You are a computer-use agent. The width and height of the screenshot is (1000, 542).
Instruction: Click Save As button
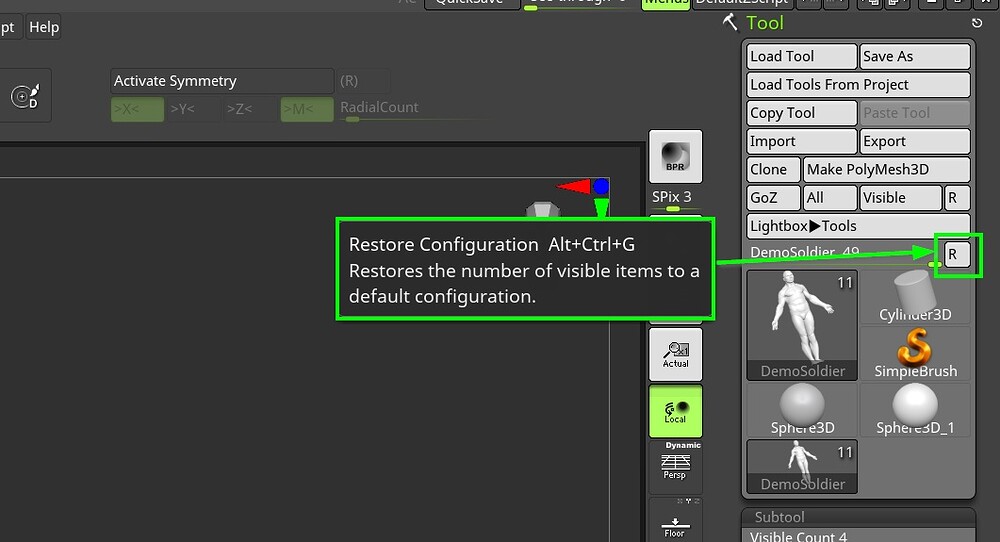pyautogui.click(x=915, y=56)
